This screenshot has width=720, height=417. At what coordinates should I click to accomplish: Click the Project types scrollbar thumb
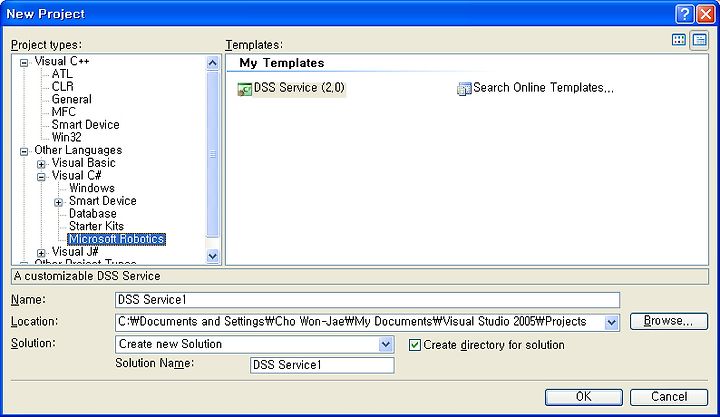[x=213, y=154]
